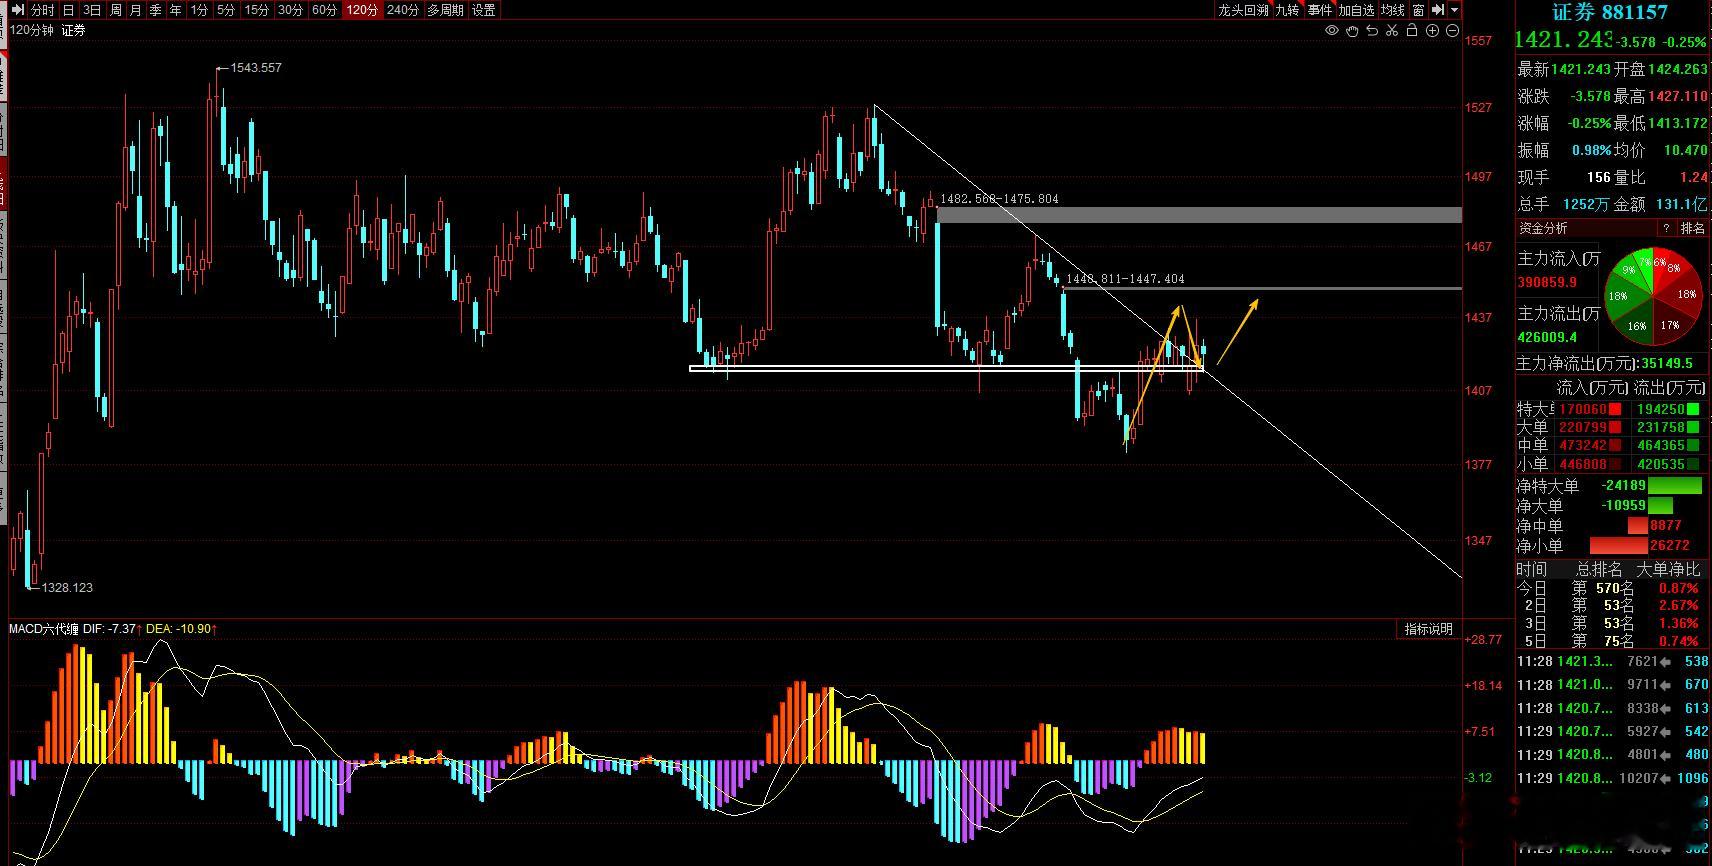Switch to the 5分 period tab

coord(226,10)
